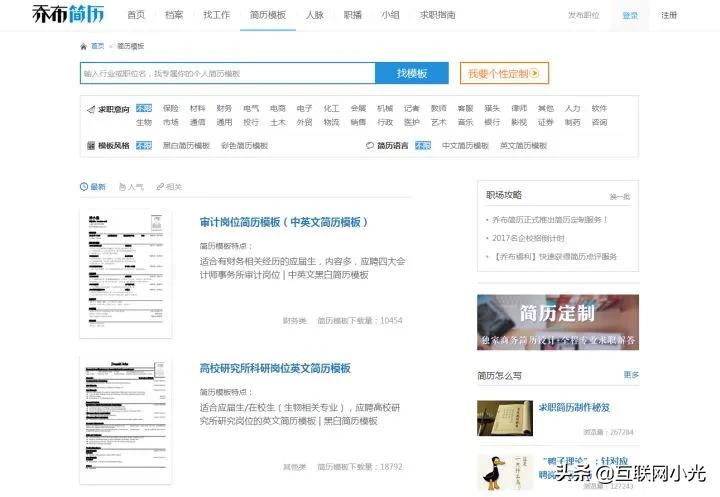The width and height of the screenshot is (720, 497).
Task: Click the template search input field
Action: (227, 73)
